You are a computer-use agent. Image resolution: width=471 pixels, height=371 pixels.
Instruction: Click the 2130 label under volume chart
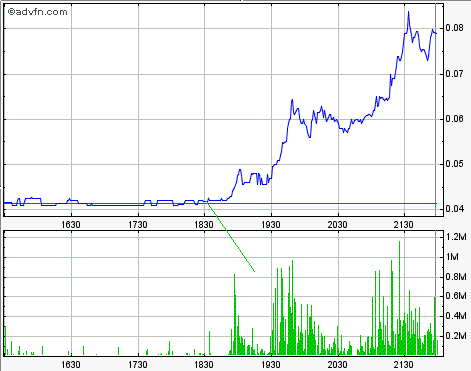point(404,365)
